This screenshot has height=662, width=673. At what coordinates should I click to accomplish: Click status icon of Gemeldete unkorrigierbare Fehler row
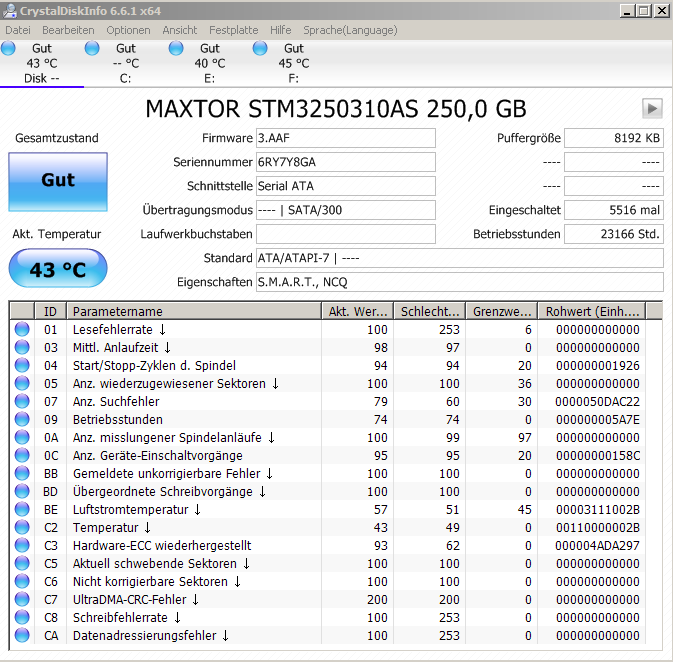(22, 474)
